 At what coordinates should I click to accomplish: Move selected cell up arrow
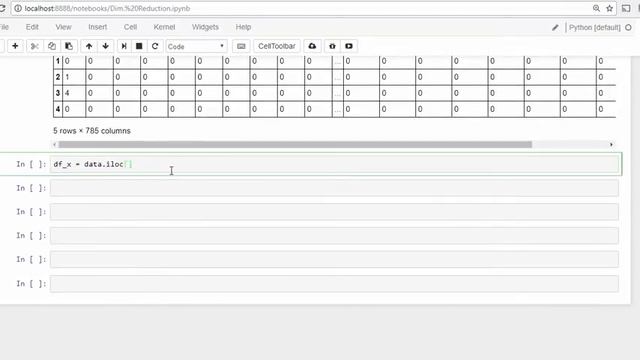coord(89,46)
